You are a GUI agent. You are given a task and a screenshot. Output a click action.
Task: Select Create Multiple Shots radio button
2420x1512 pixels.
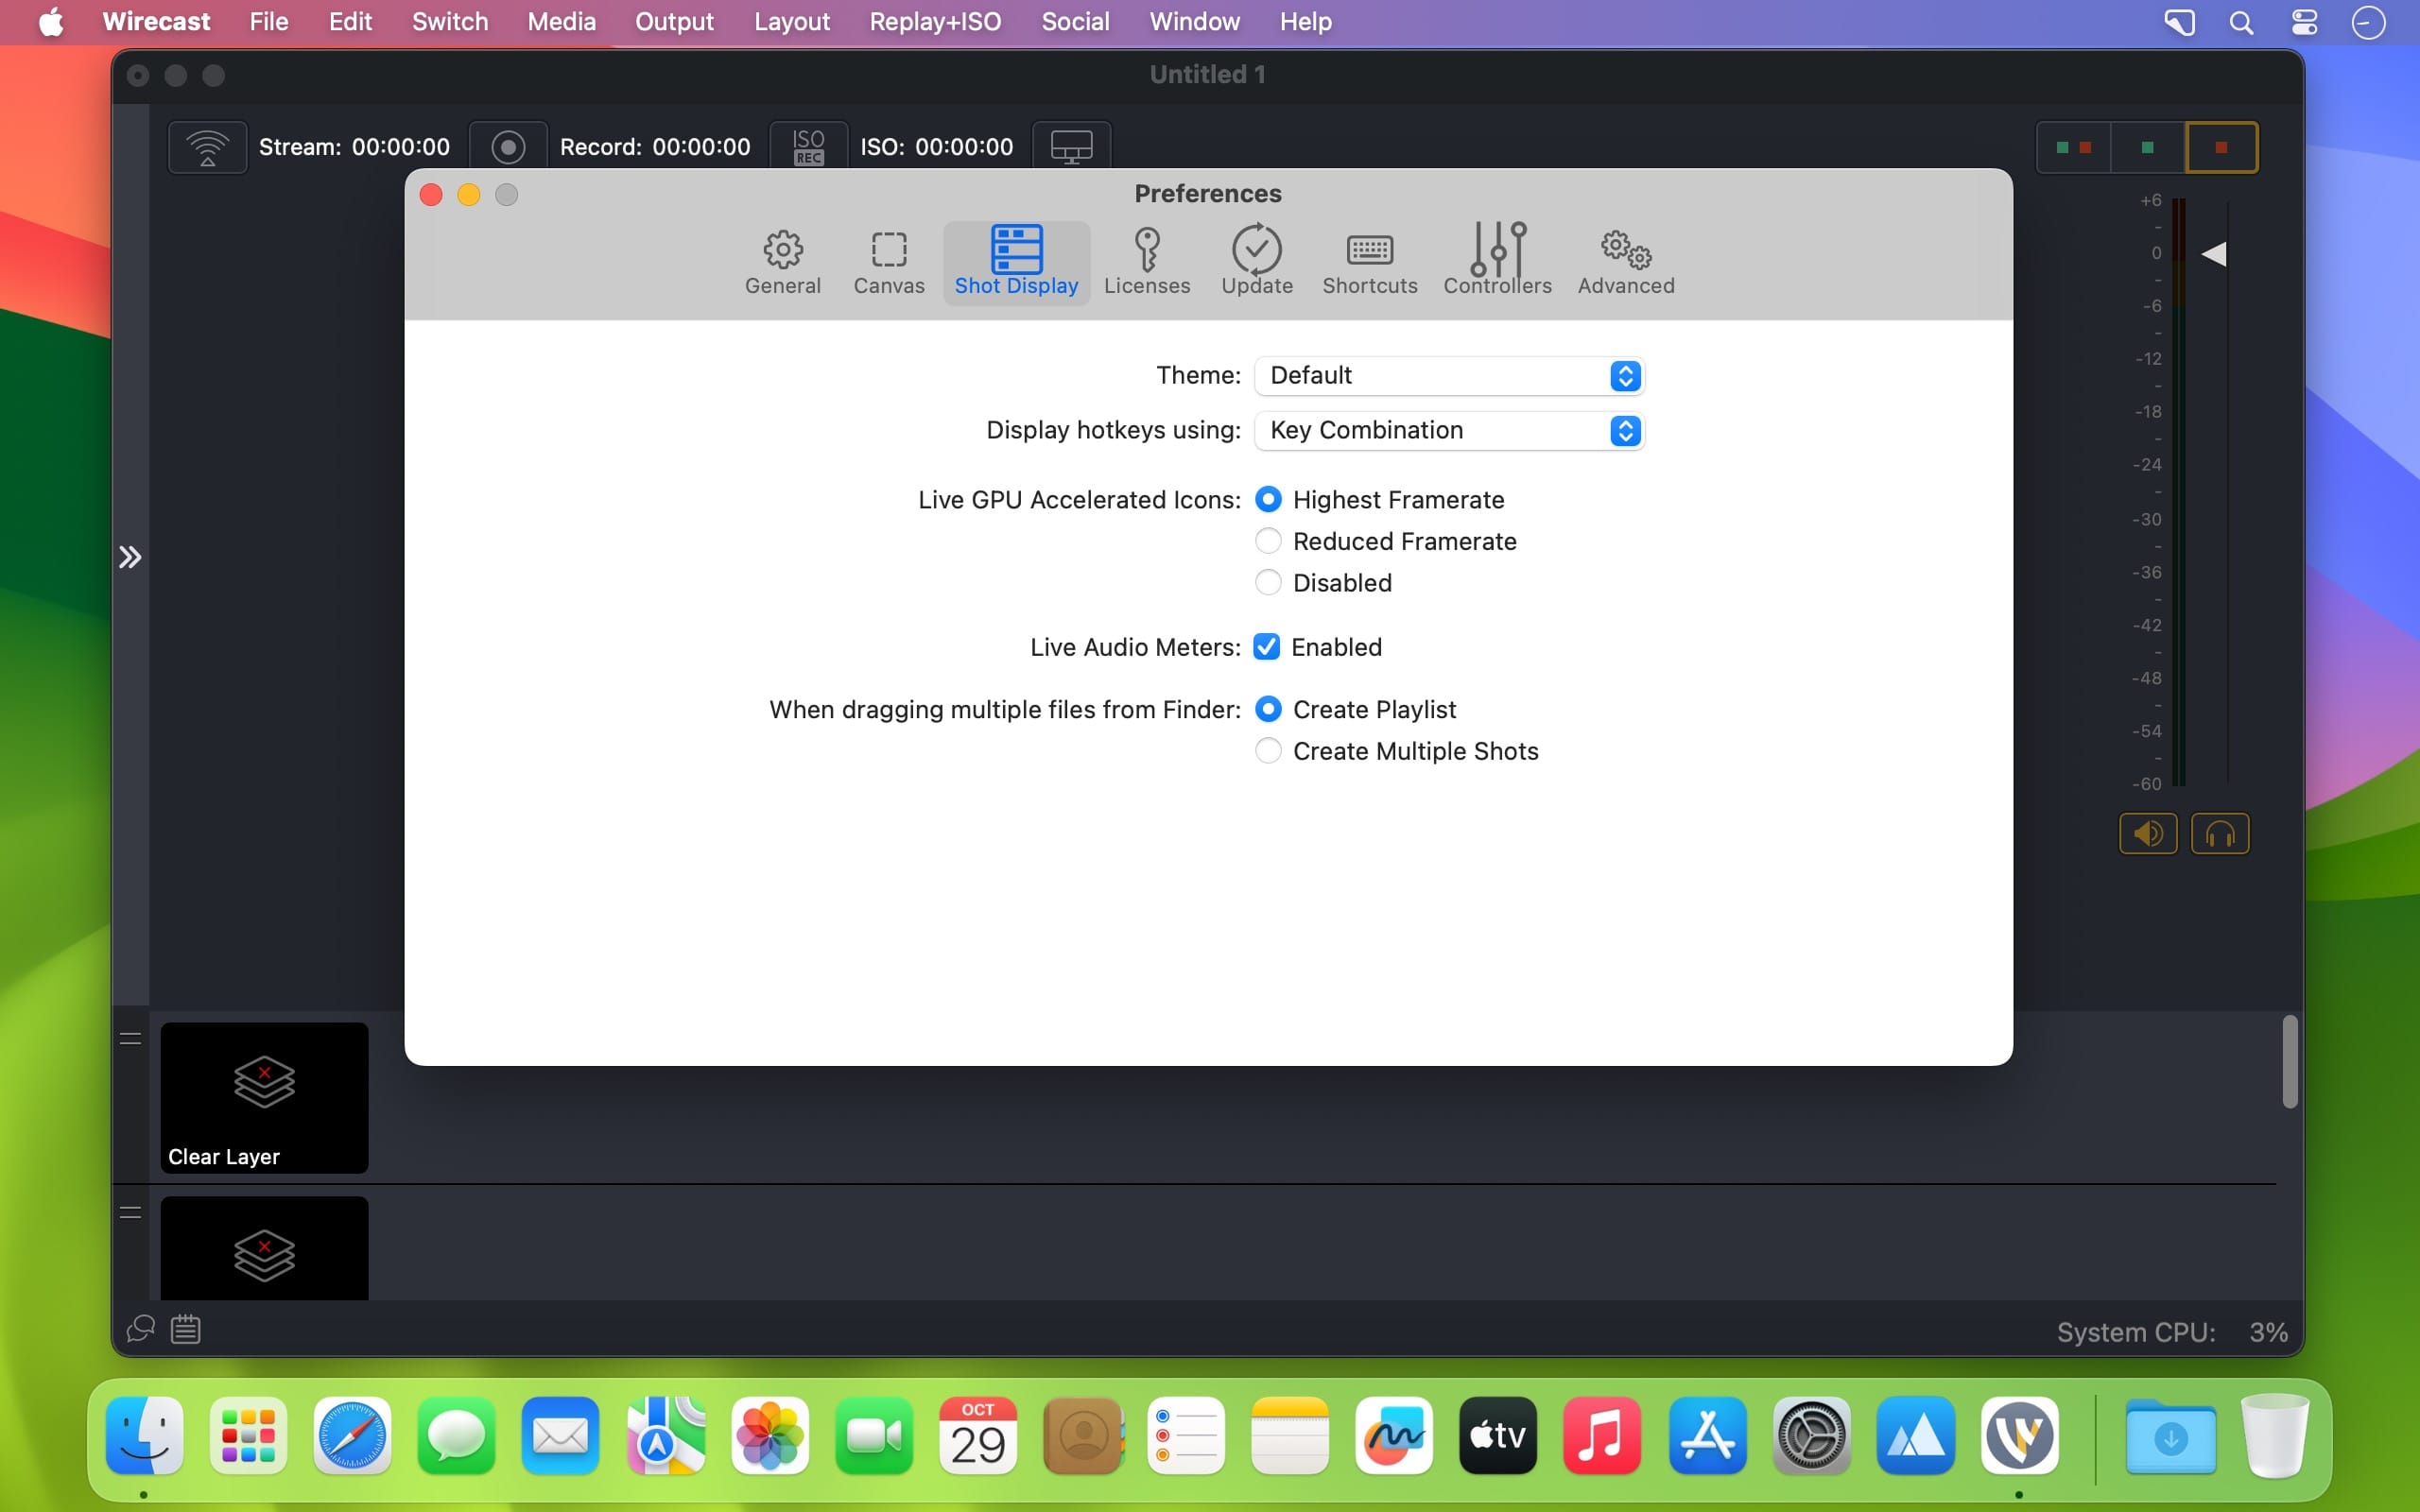pyautogui.click(x=1268, y=751)
